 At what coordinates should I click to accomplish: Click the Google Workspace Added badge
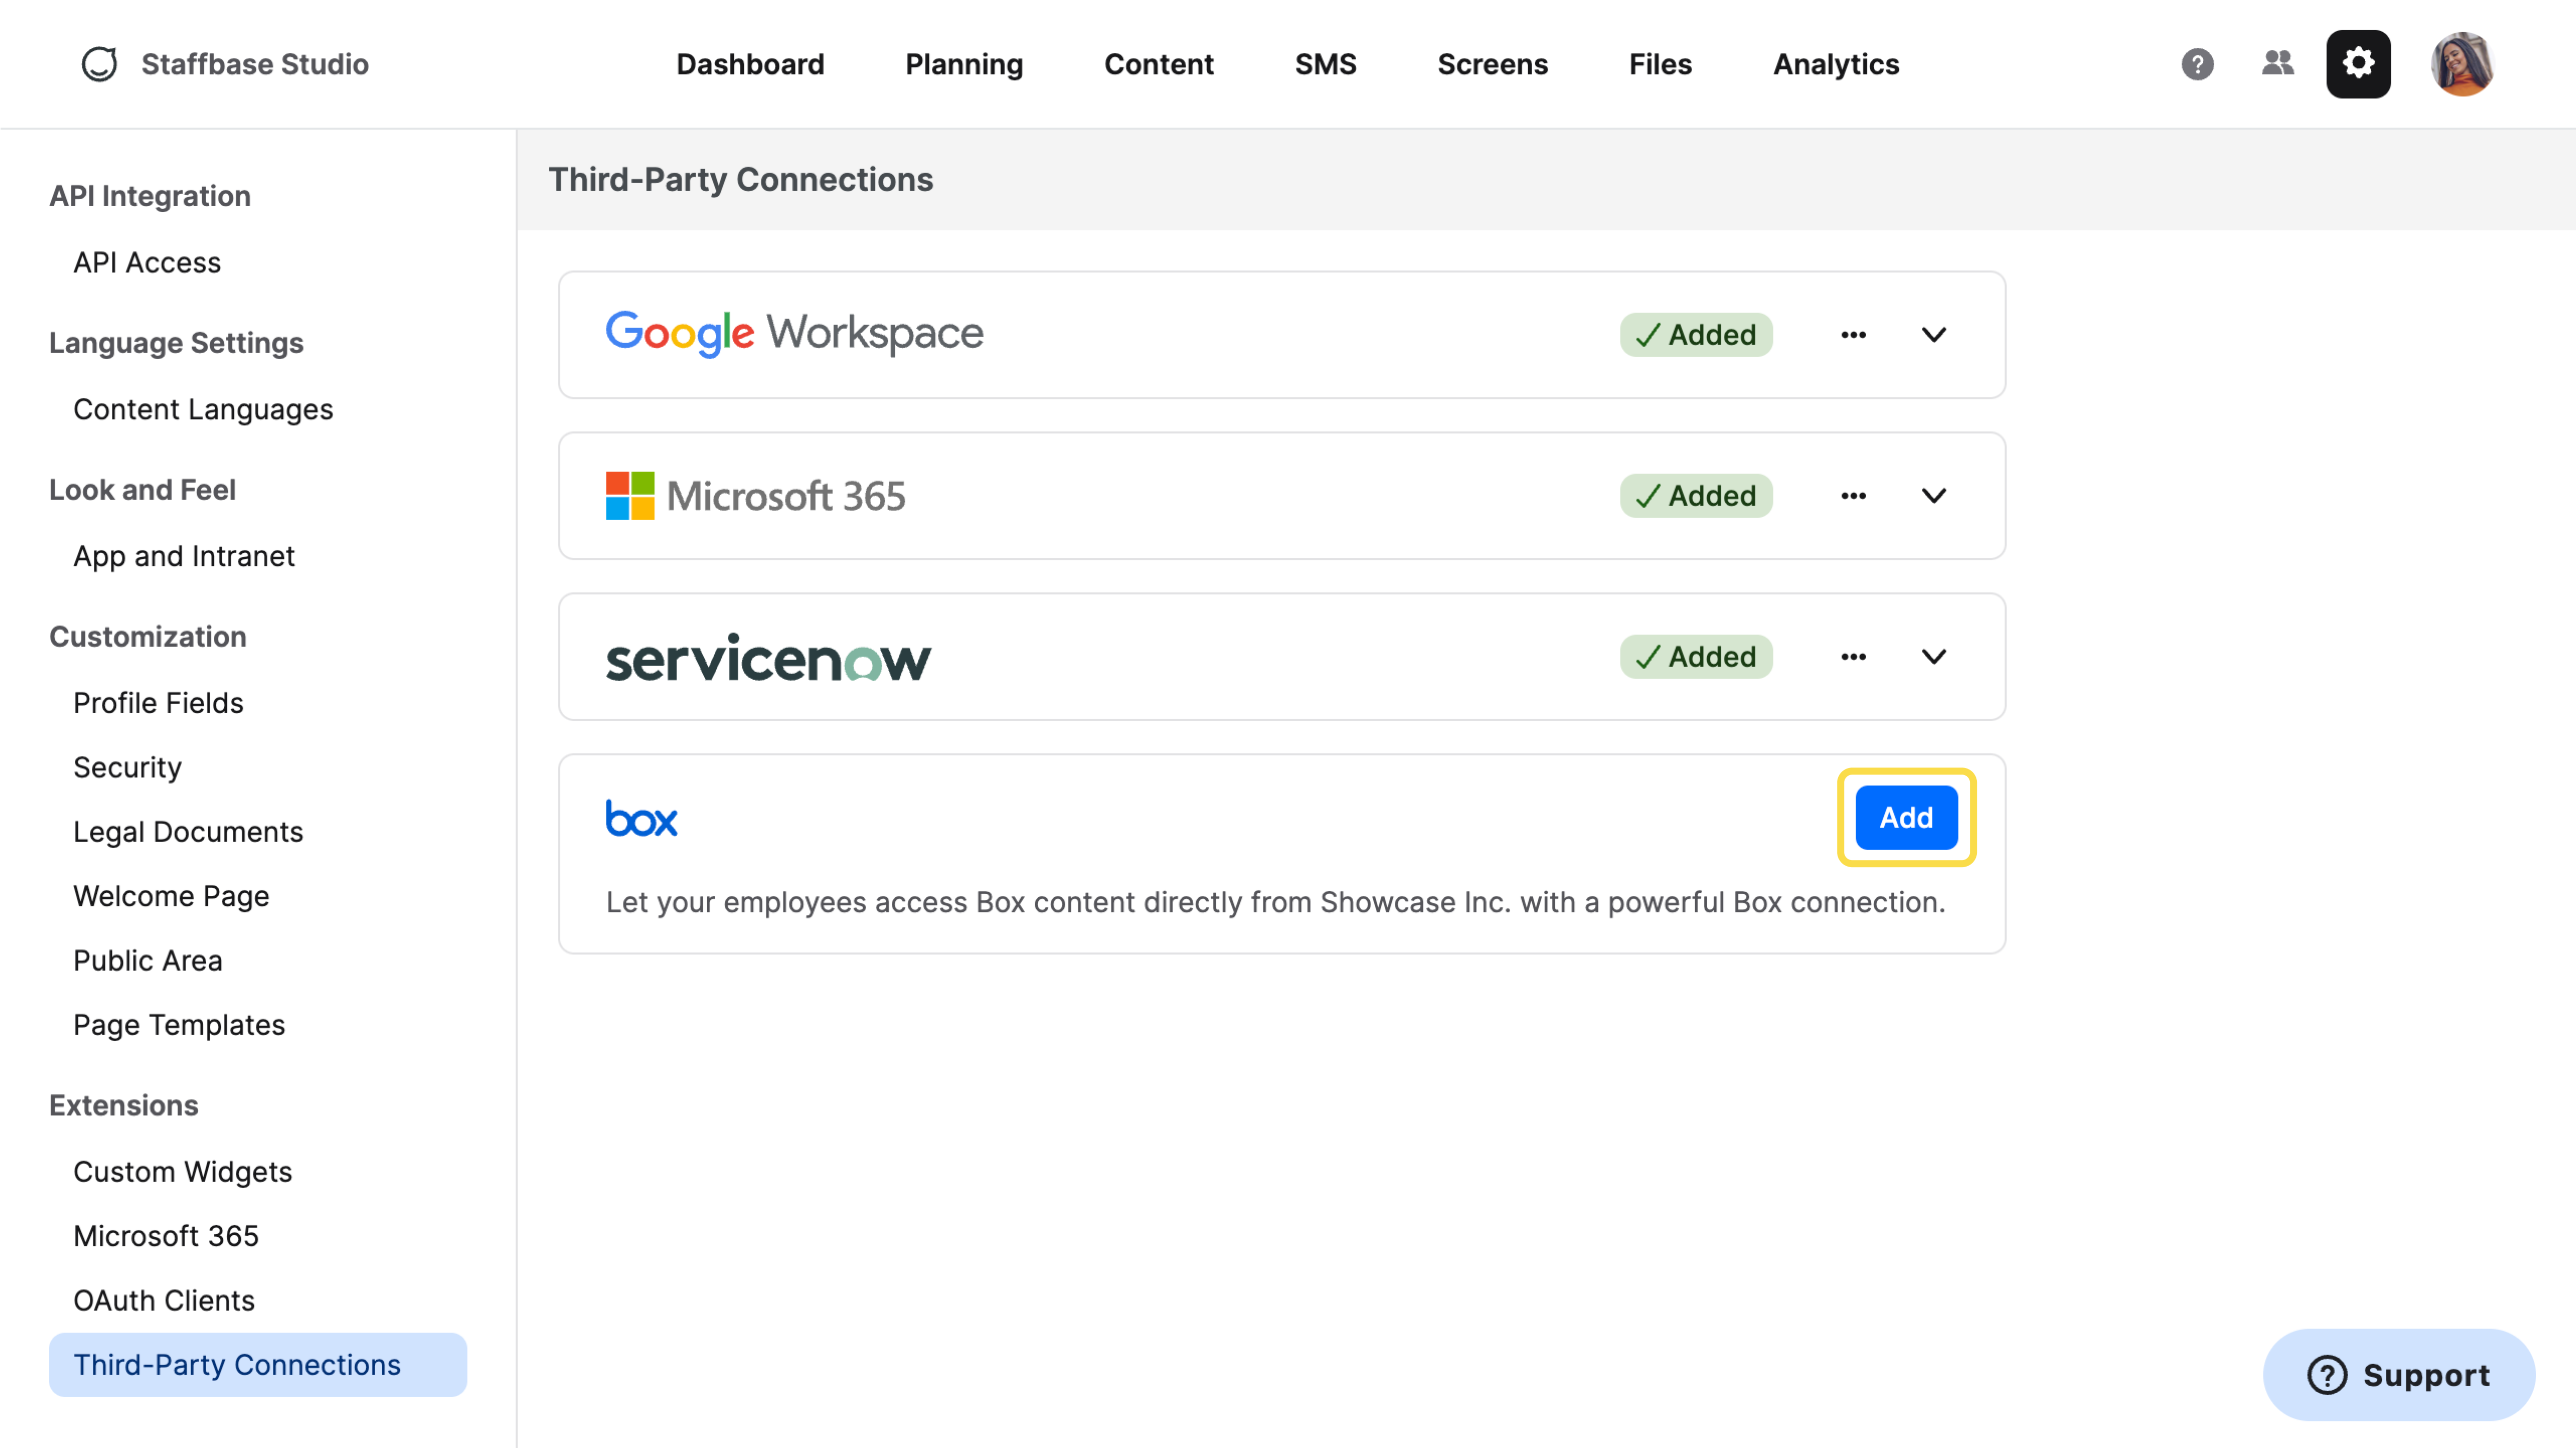[1696, 335]
